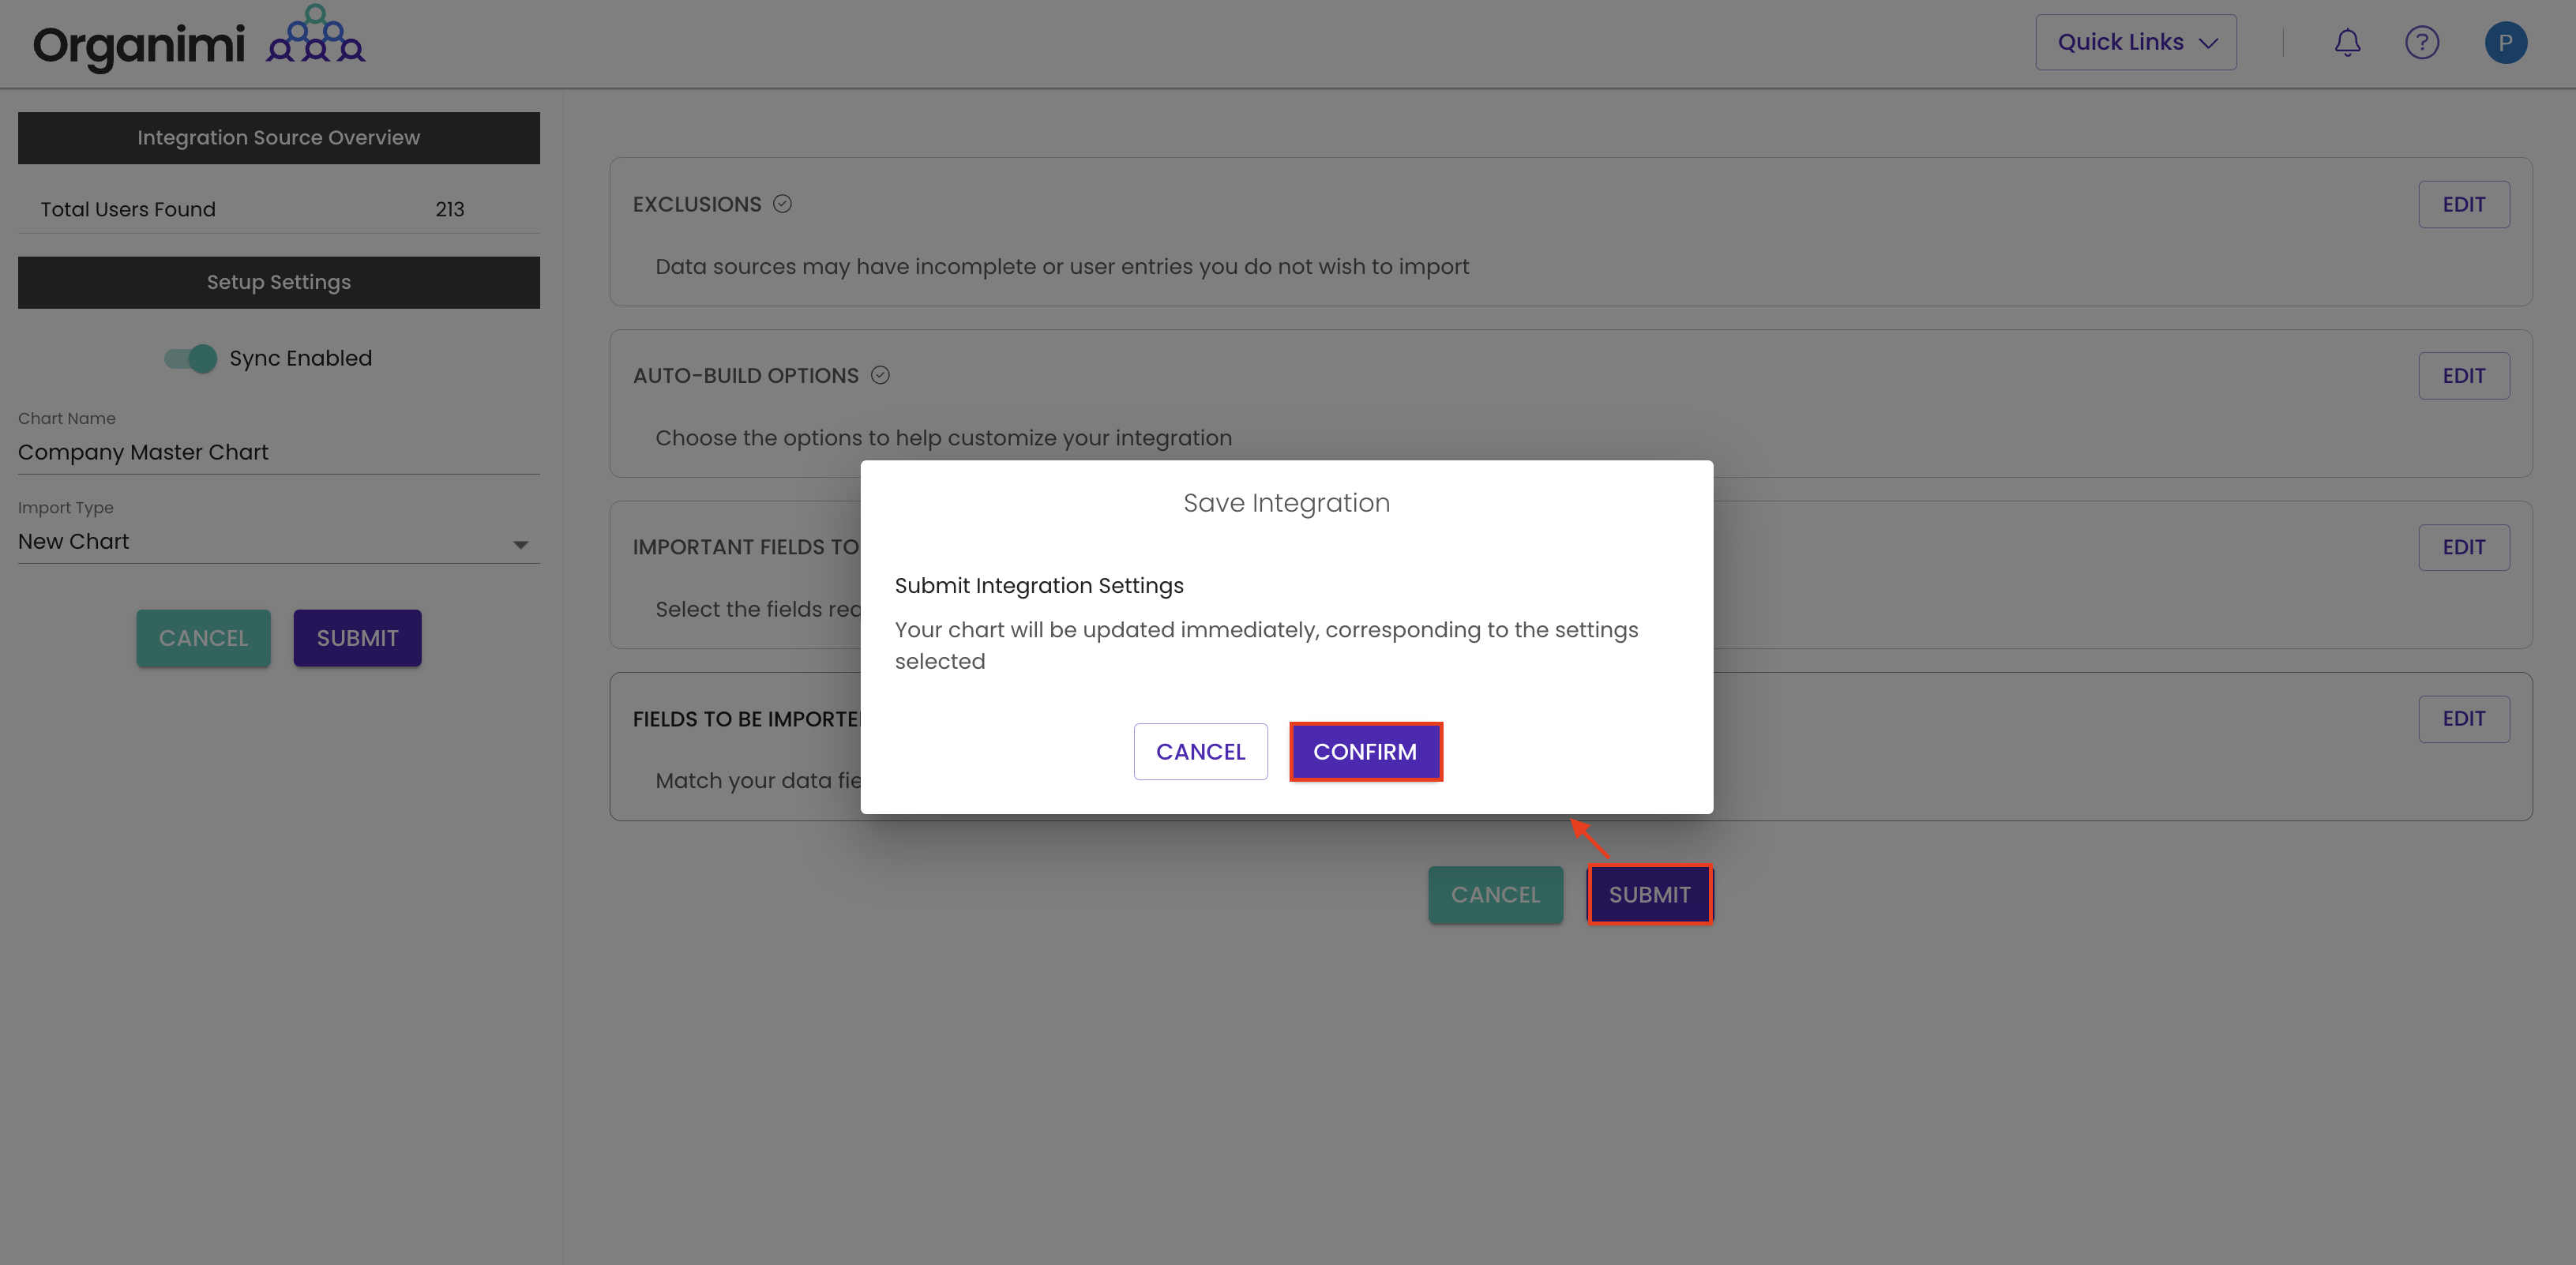Image resolution: width=2576 pixels, height=1265 pixels.
Task: Select the Integration Source Overview header
Action: pyautogui.click(x=278, y=138)
